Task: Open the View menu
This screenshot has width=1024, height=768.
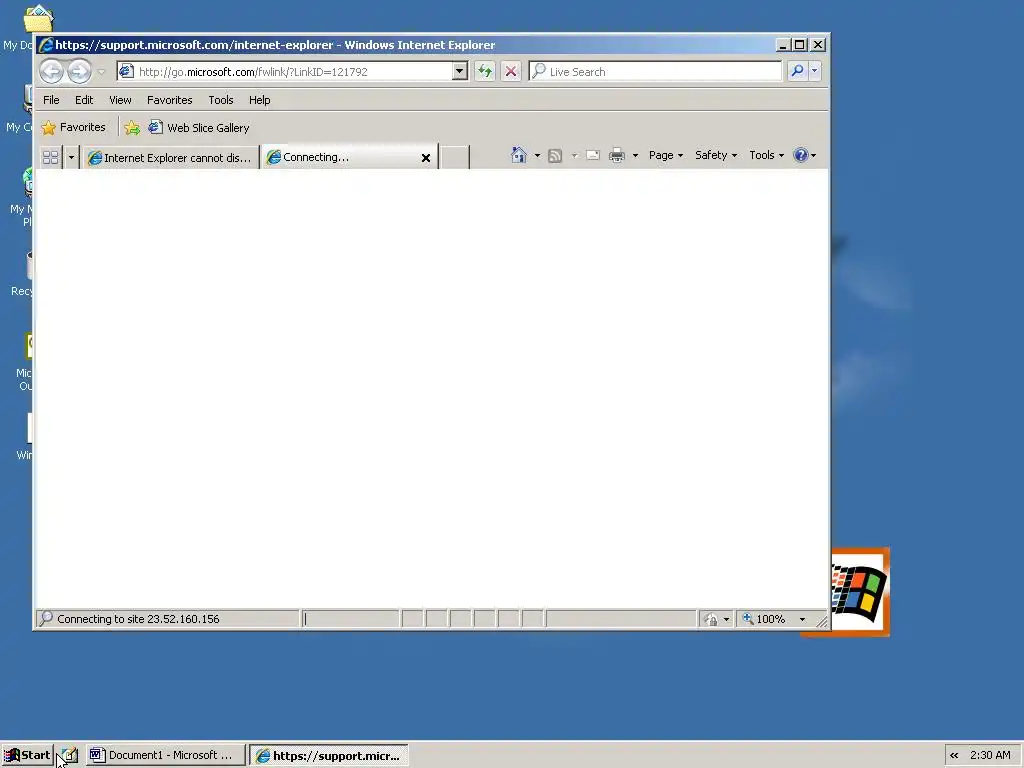Action: [120, 100]
